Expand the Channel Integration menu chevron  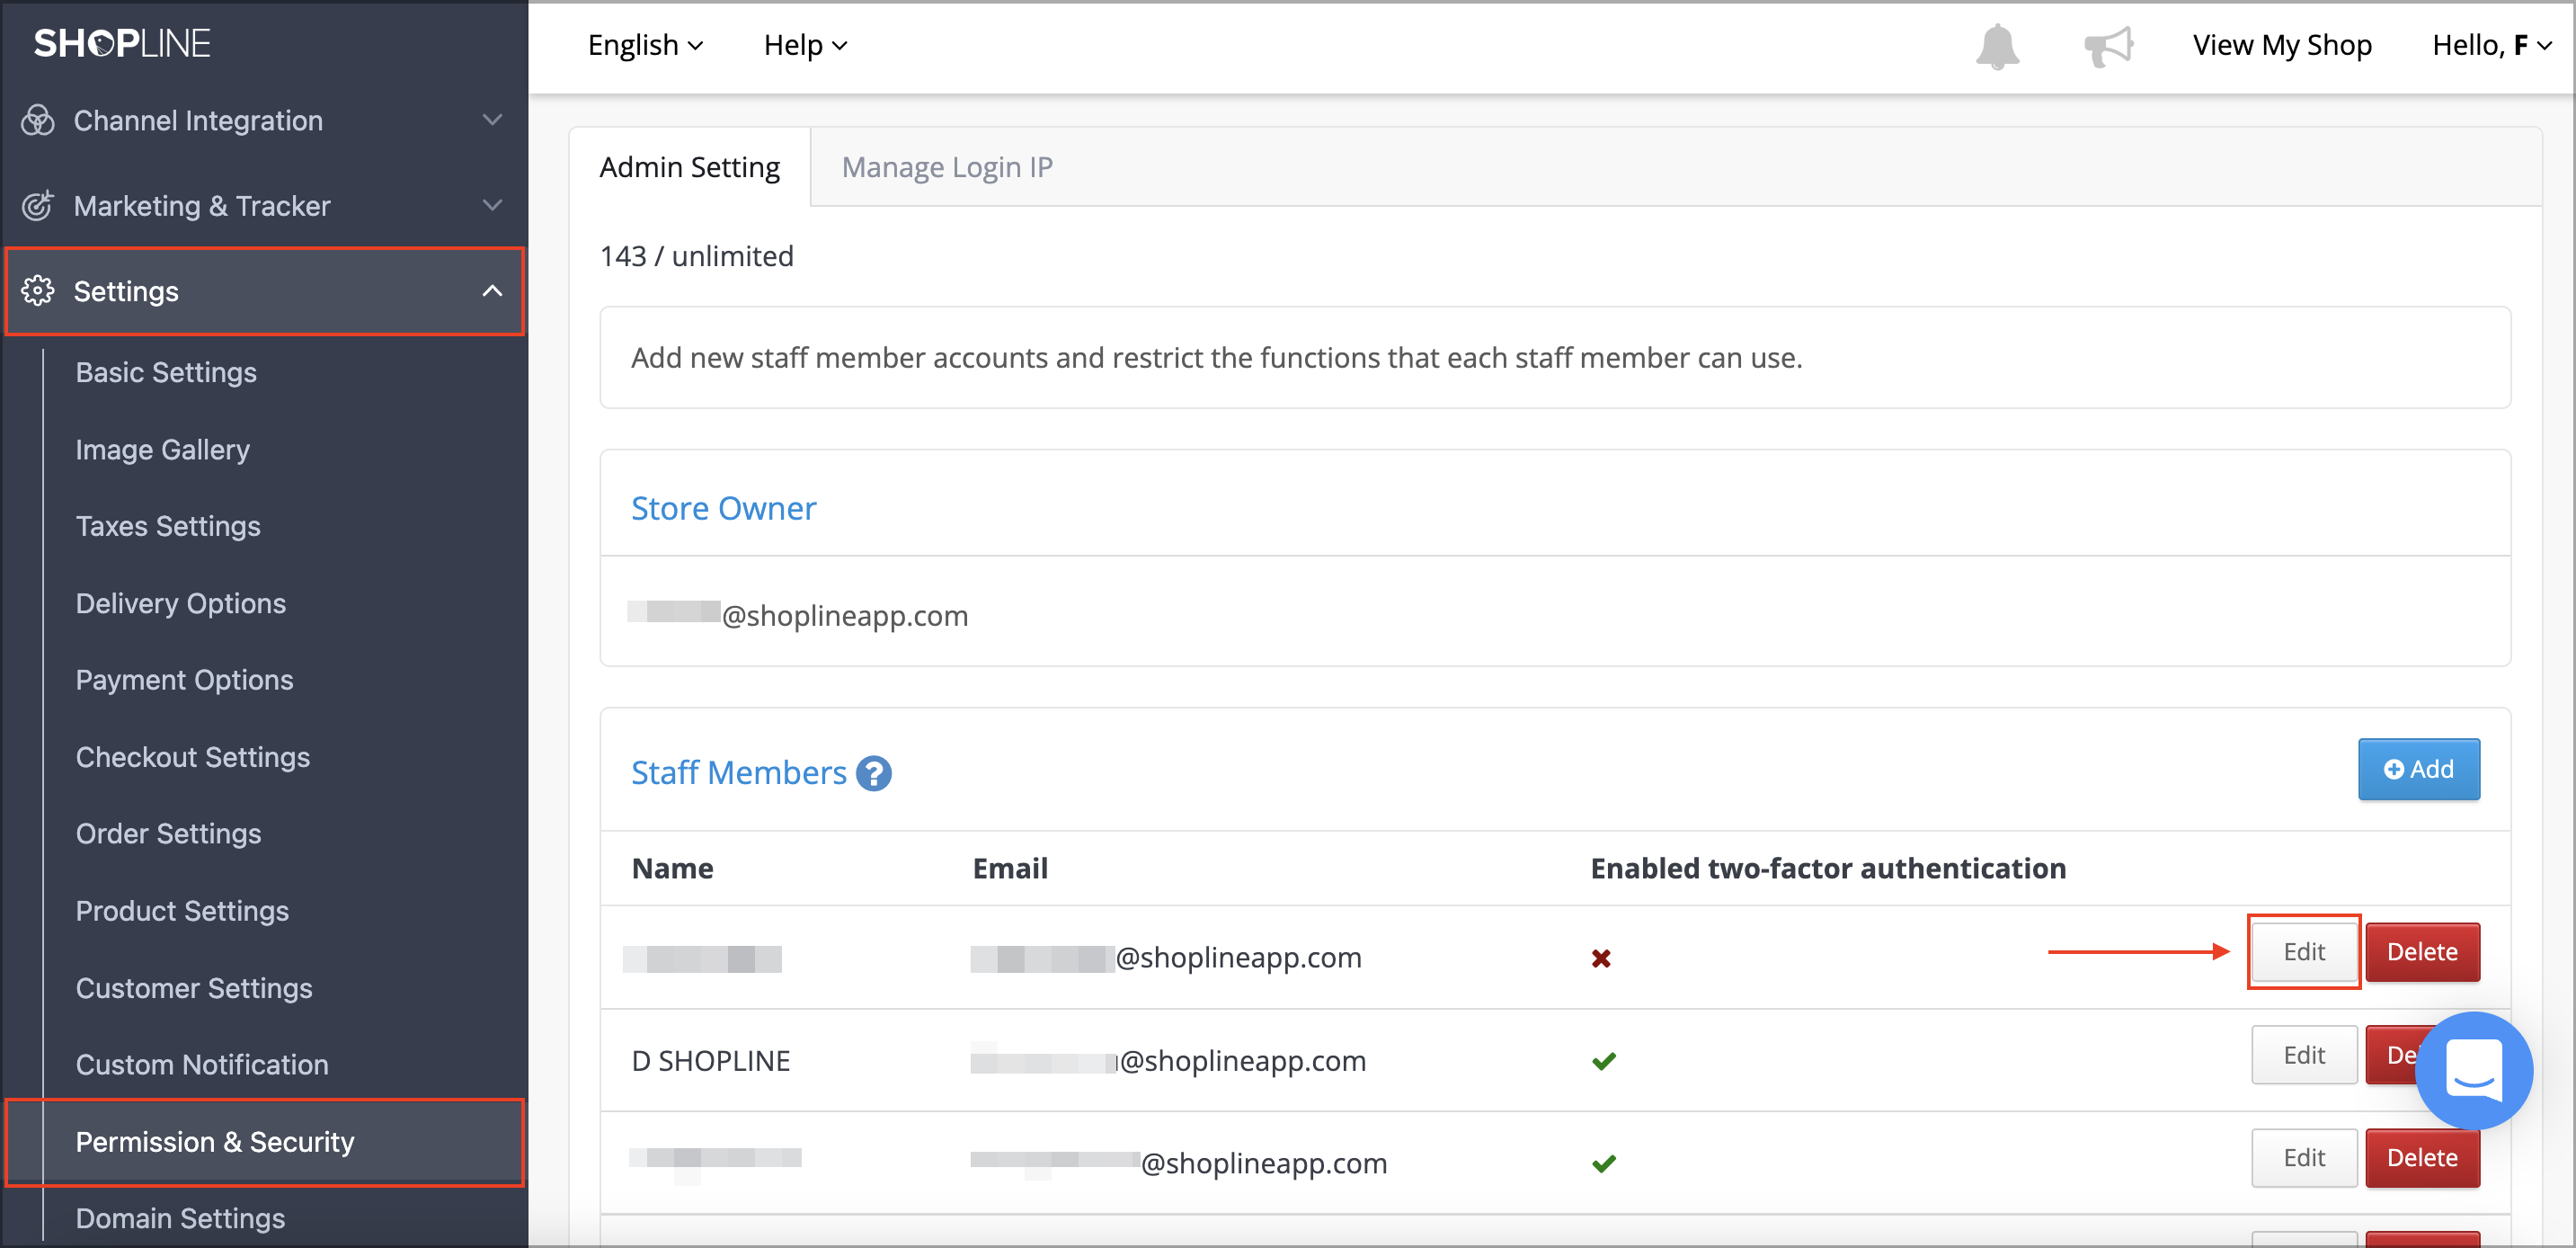pos(492,120)
